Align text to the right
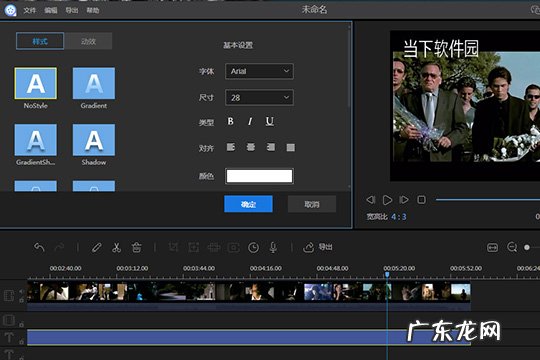This screenshot has height=360, width=540. tap(271, 147)
